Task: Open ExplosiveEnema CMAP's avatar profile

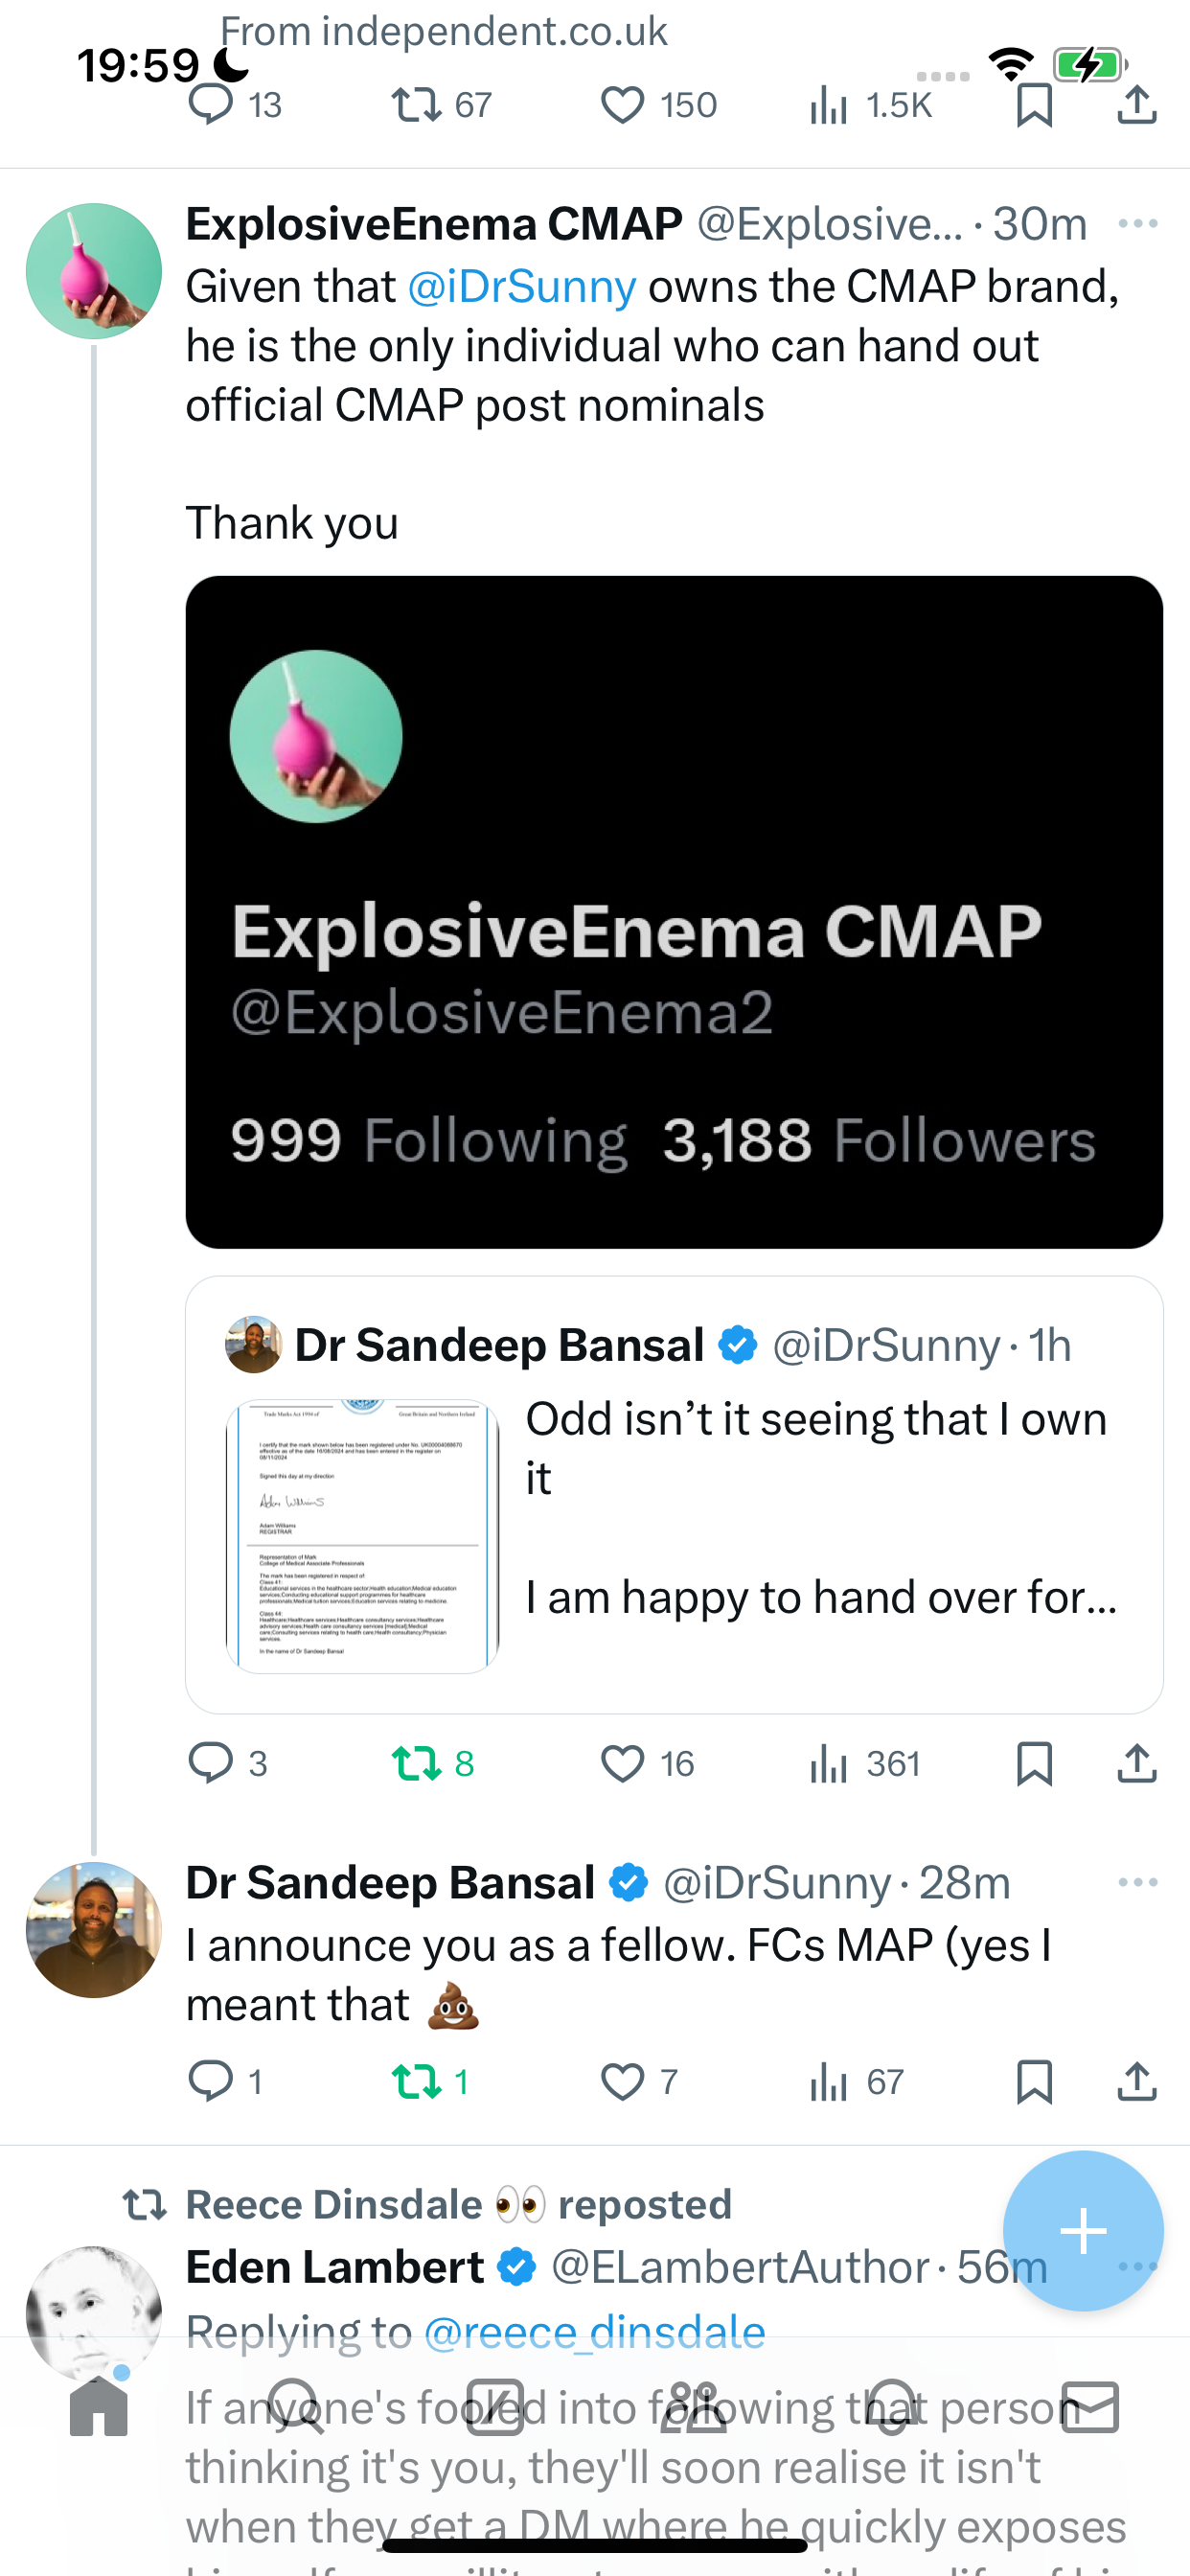Action: coord(94,271)
